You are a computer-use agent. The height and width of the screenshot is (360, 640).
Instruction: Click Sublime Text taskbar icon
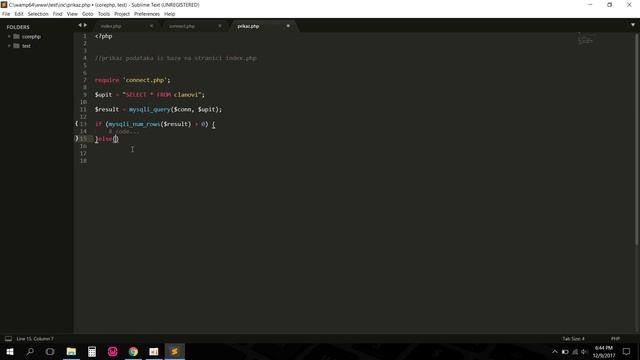174,351
